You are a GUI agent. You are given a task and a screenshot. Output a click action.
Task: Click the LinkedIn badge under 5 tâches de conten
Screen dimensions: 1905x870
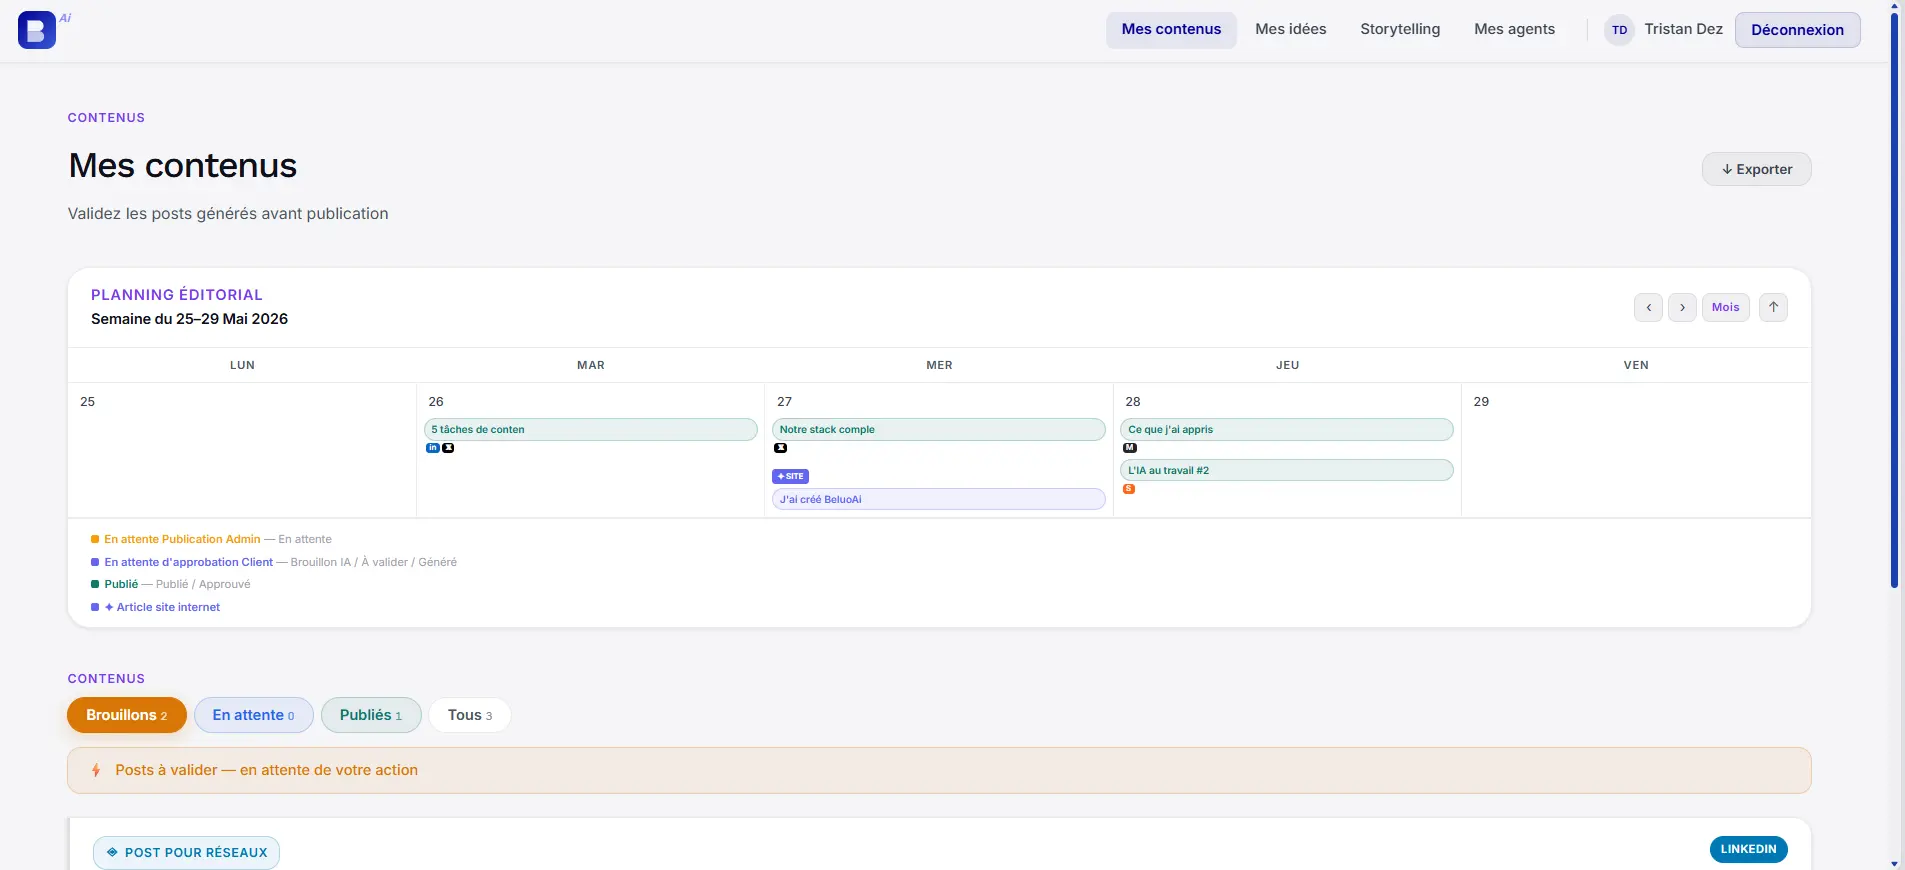point(433,448)
